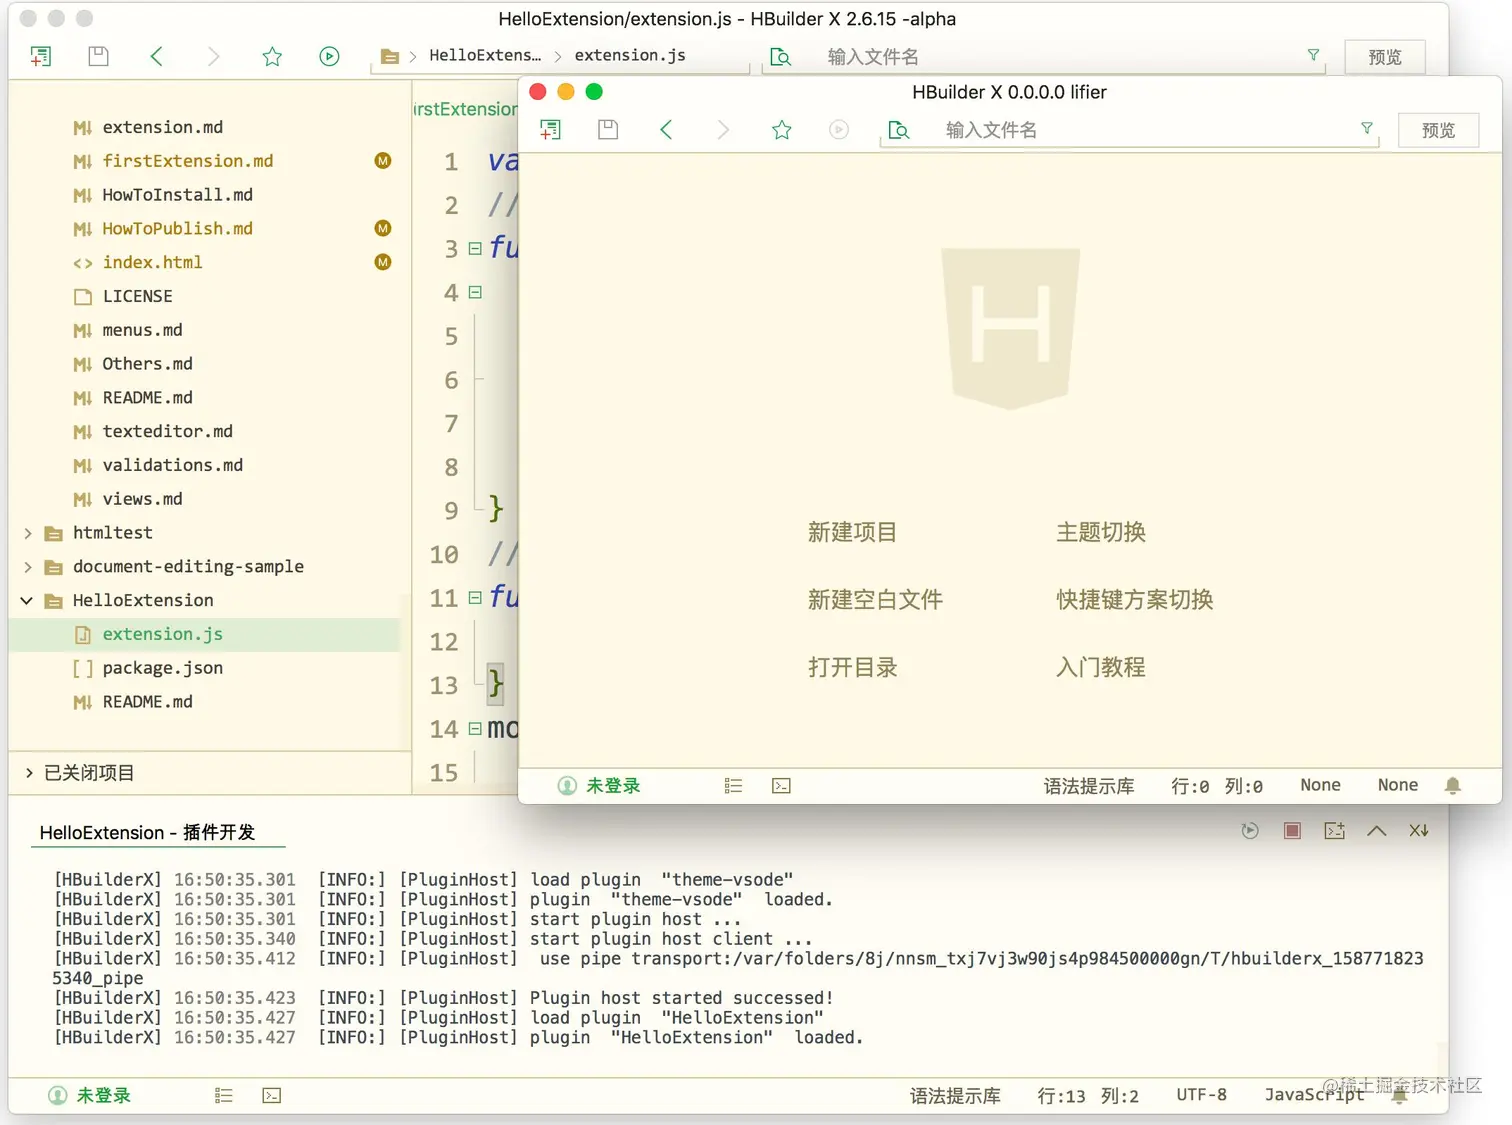Stop plugin run with red square icon
This screenshot has height=1125, width=1512.
[x=1292, y=831]
